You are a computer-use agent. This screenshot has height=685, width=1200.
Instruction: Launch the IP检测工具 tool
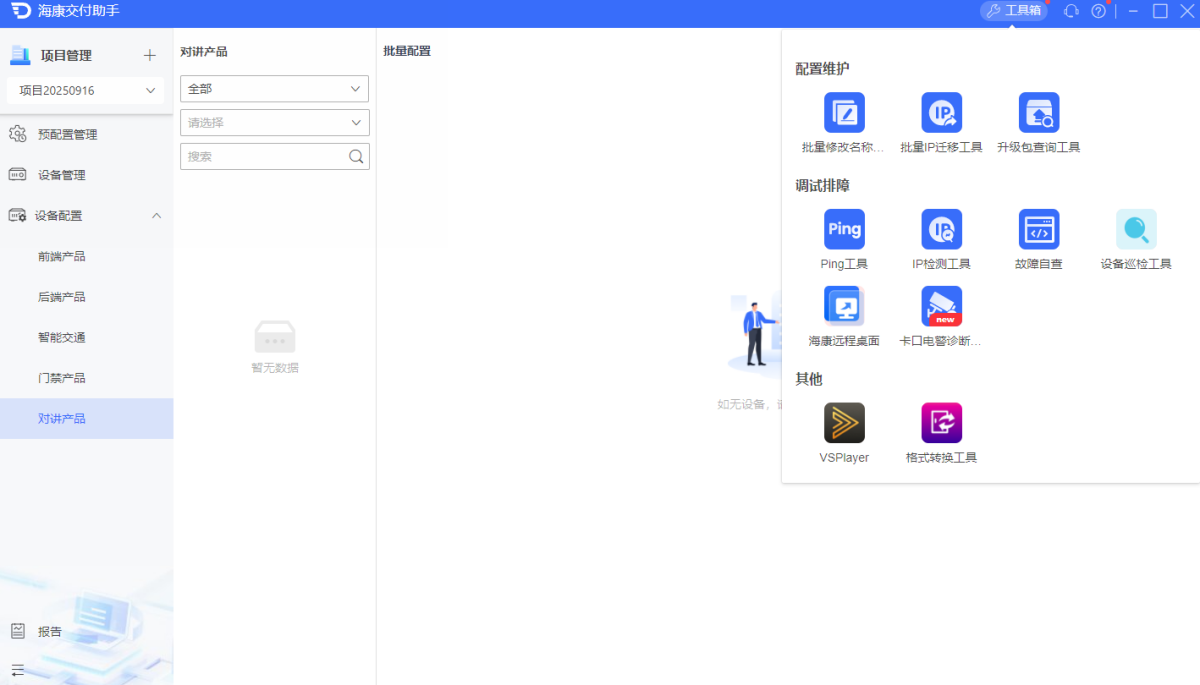[x=941, y=230]
